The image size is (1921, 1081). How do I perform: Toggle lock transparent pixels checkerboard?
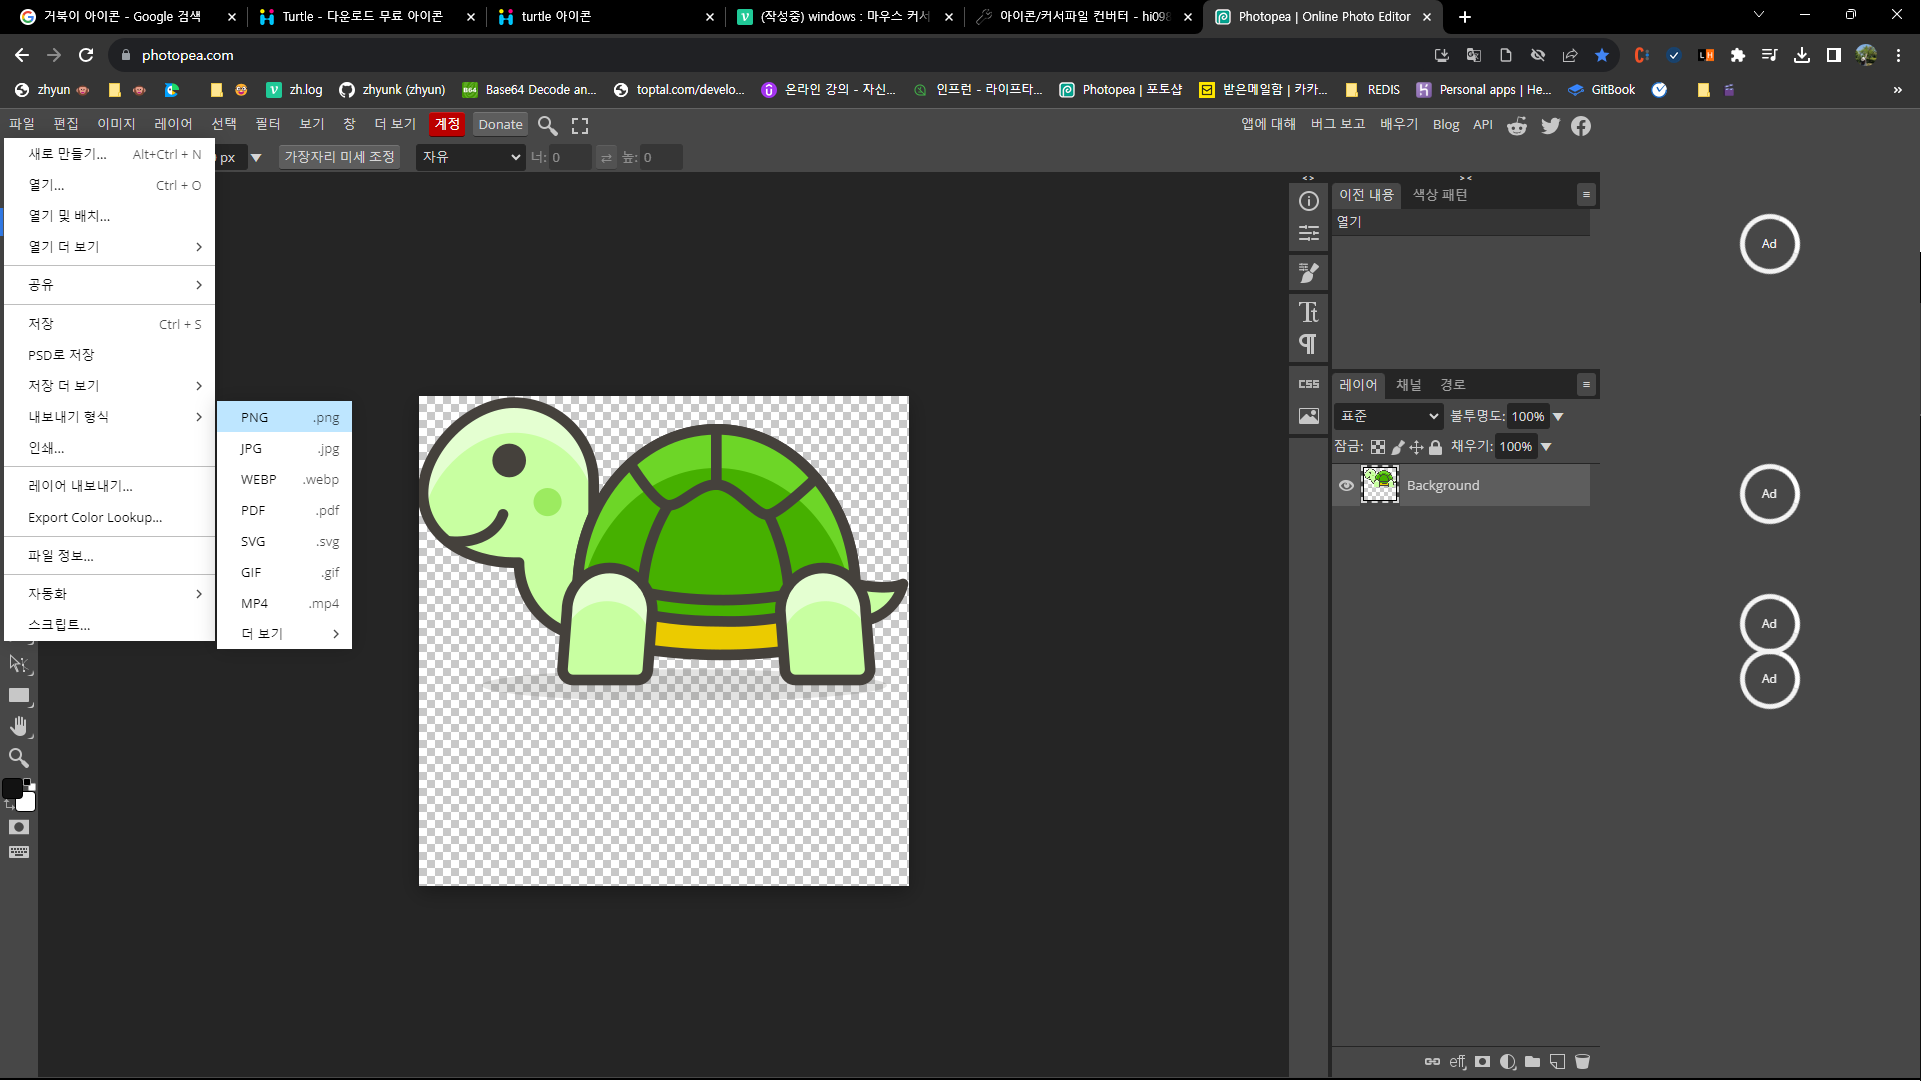coord(1378,448)
